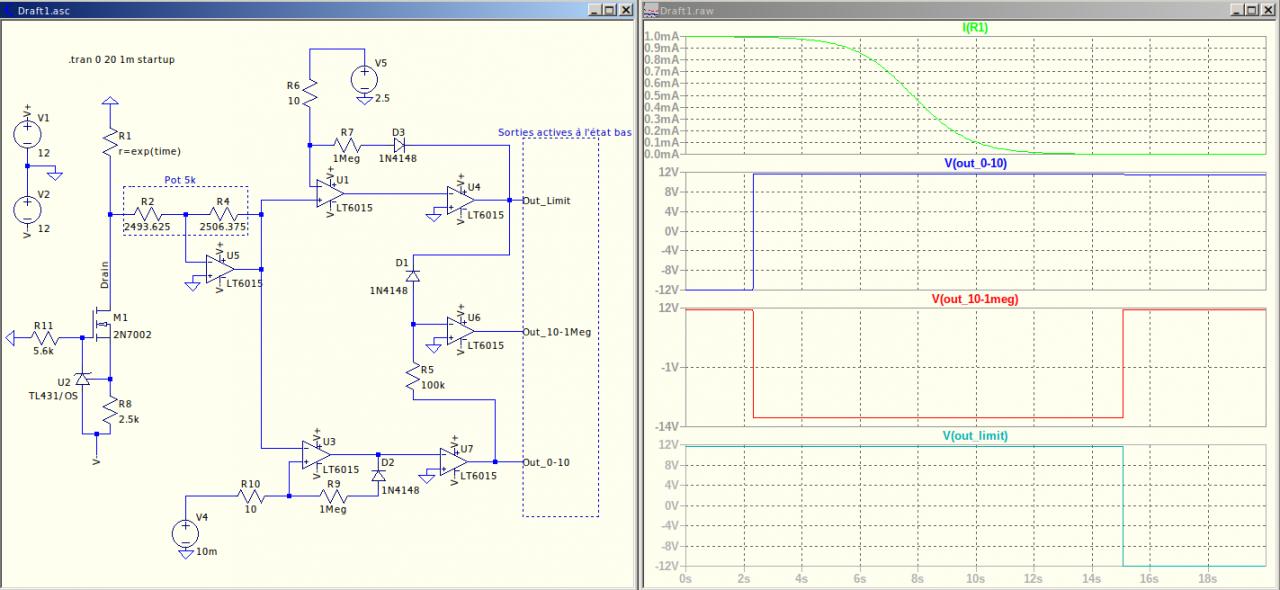Click the V(out_0-10) trace label
This screenshot has height=590, width=1280.
pyautogui.click(x=975, y=162)
